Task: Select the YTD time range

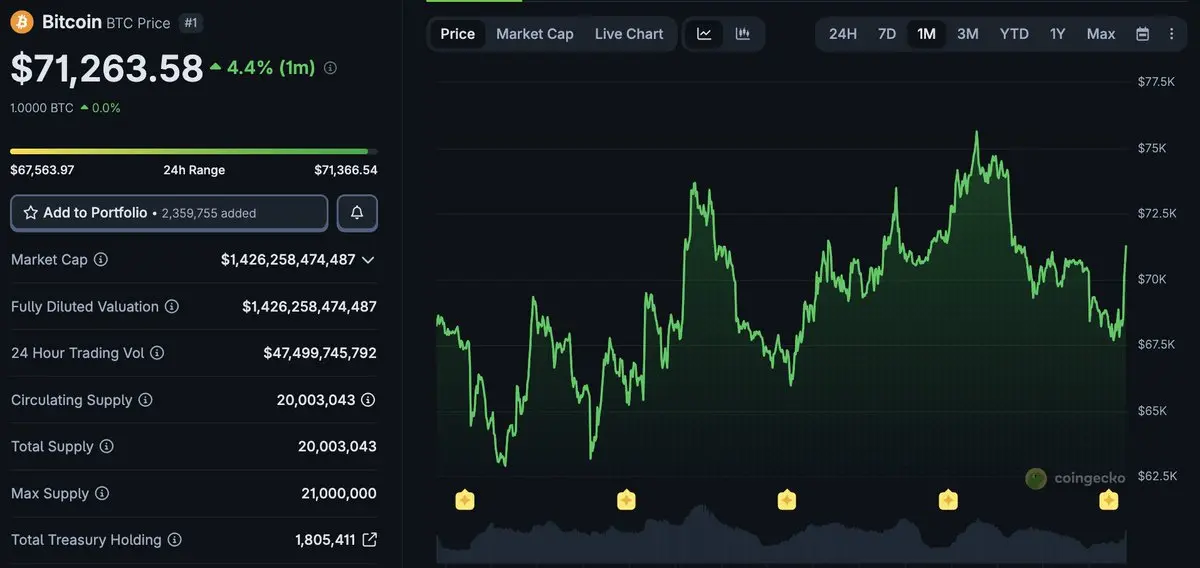Action: (1014, 34)
